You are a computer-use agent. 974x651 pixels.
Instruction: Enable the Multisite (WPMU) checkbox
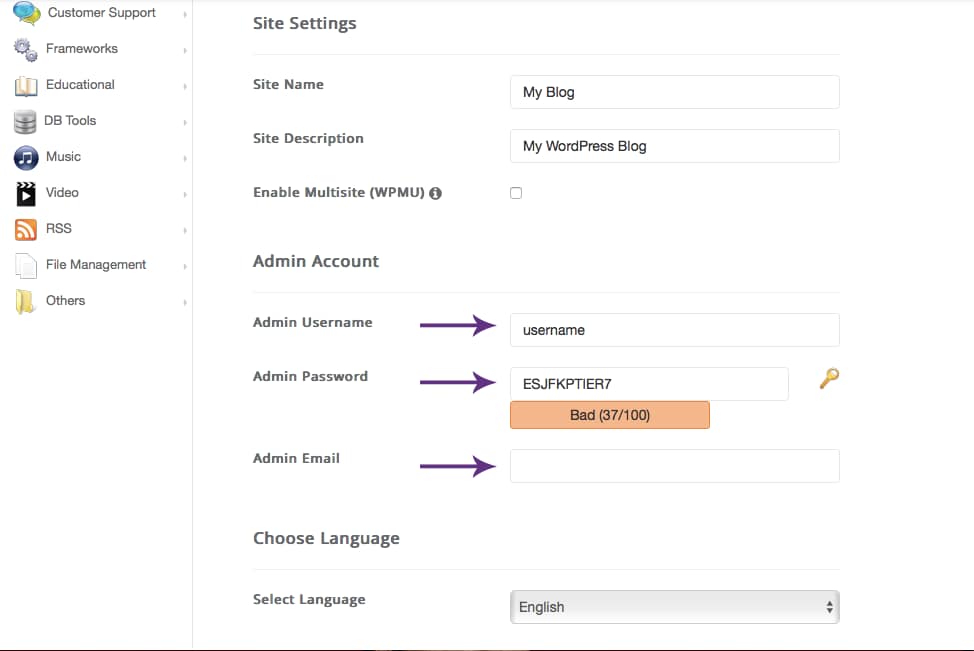coord(516,193)
